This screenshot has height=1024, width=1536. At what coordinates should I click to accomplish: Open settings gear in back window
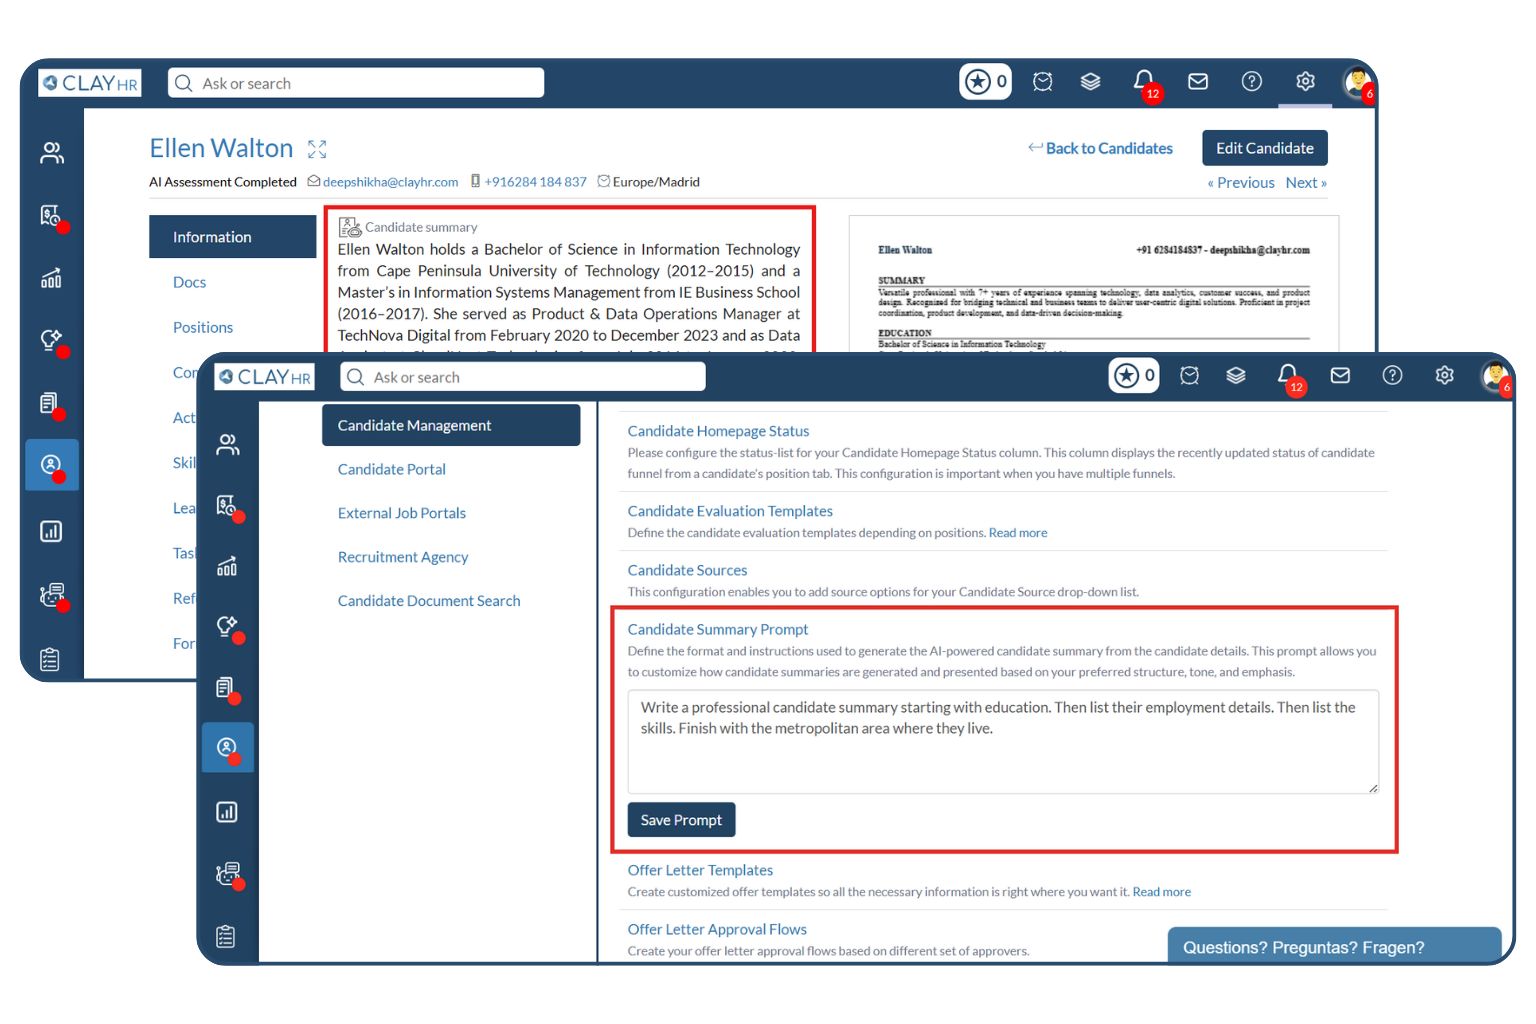pos(1305,82)
